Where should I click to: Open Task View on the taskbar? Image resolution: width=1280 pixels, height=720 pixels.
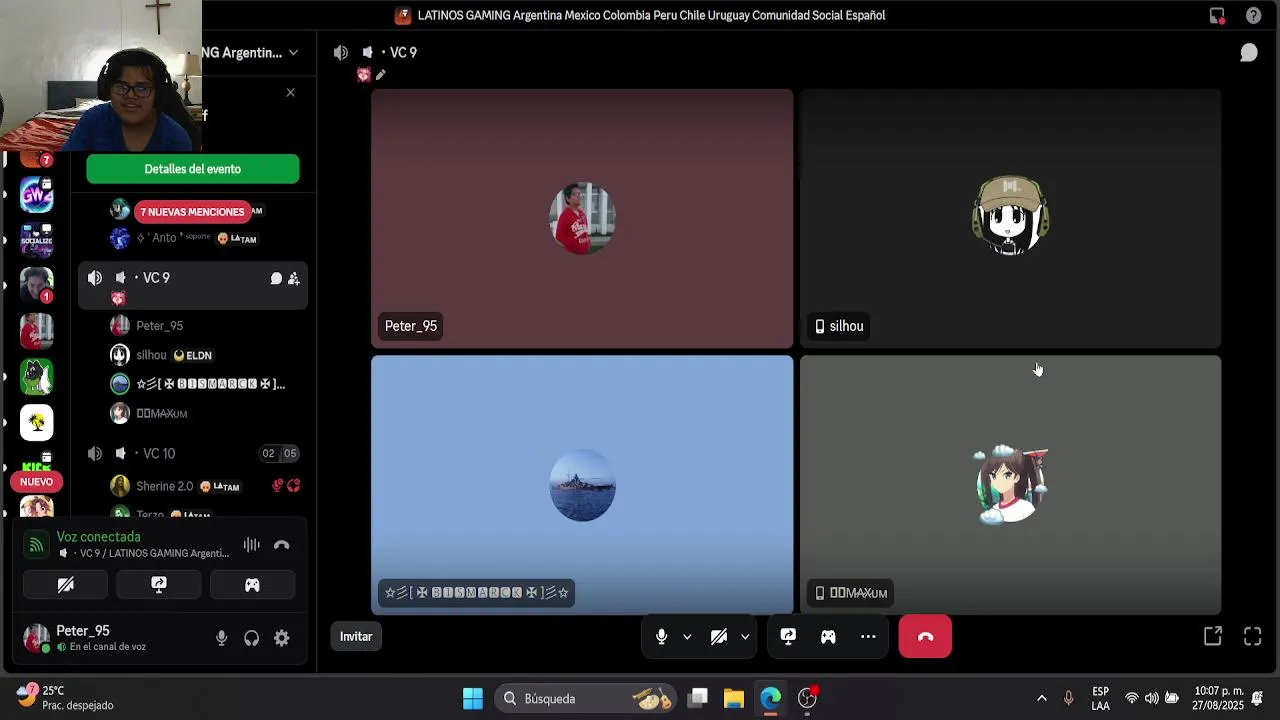tap(698, 698)
